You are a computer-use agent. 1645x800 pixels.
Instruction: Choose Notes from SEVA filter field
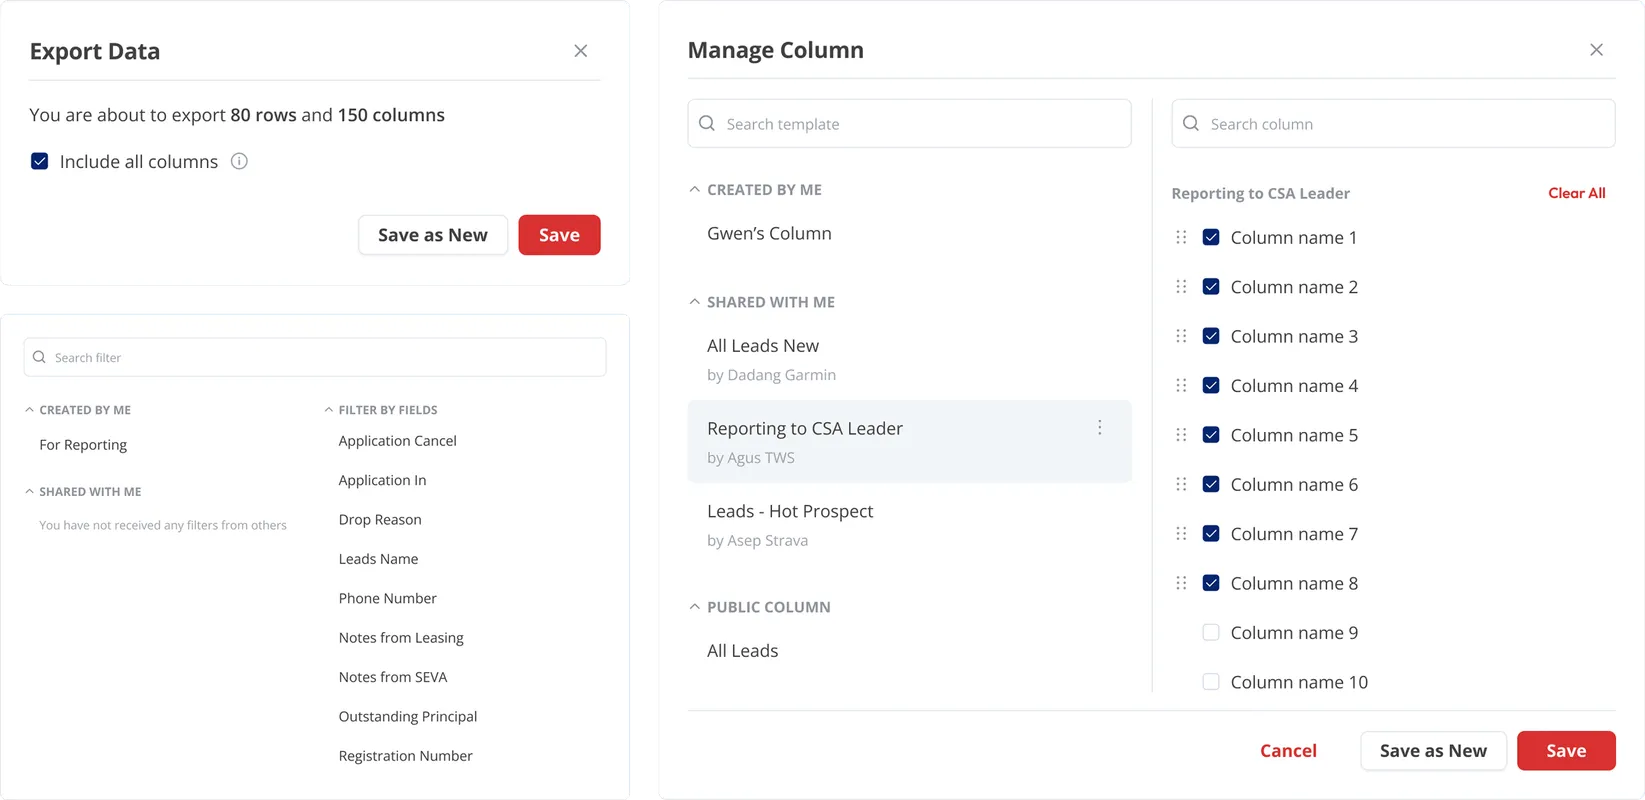[393, 677]
